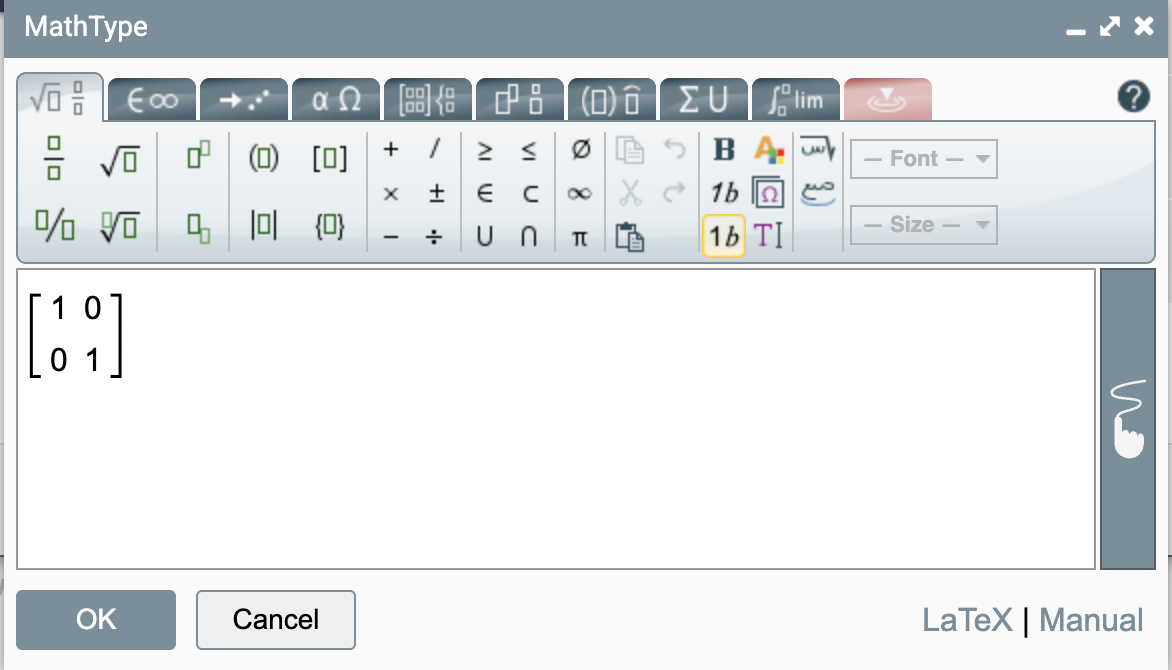Insert absolute value bars
Viewport: 1172px width, 670px height.
pyautogui.click(x=264, y=227)
